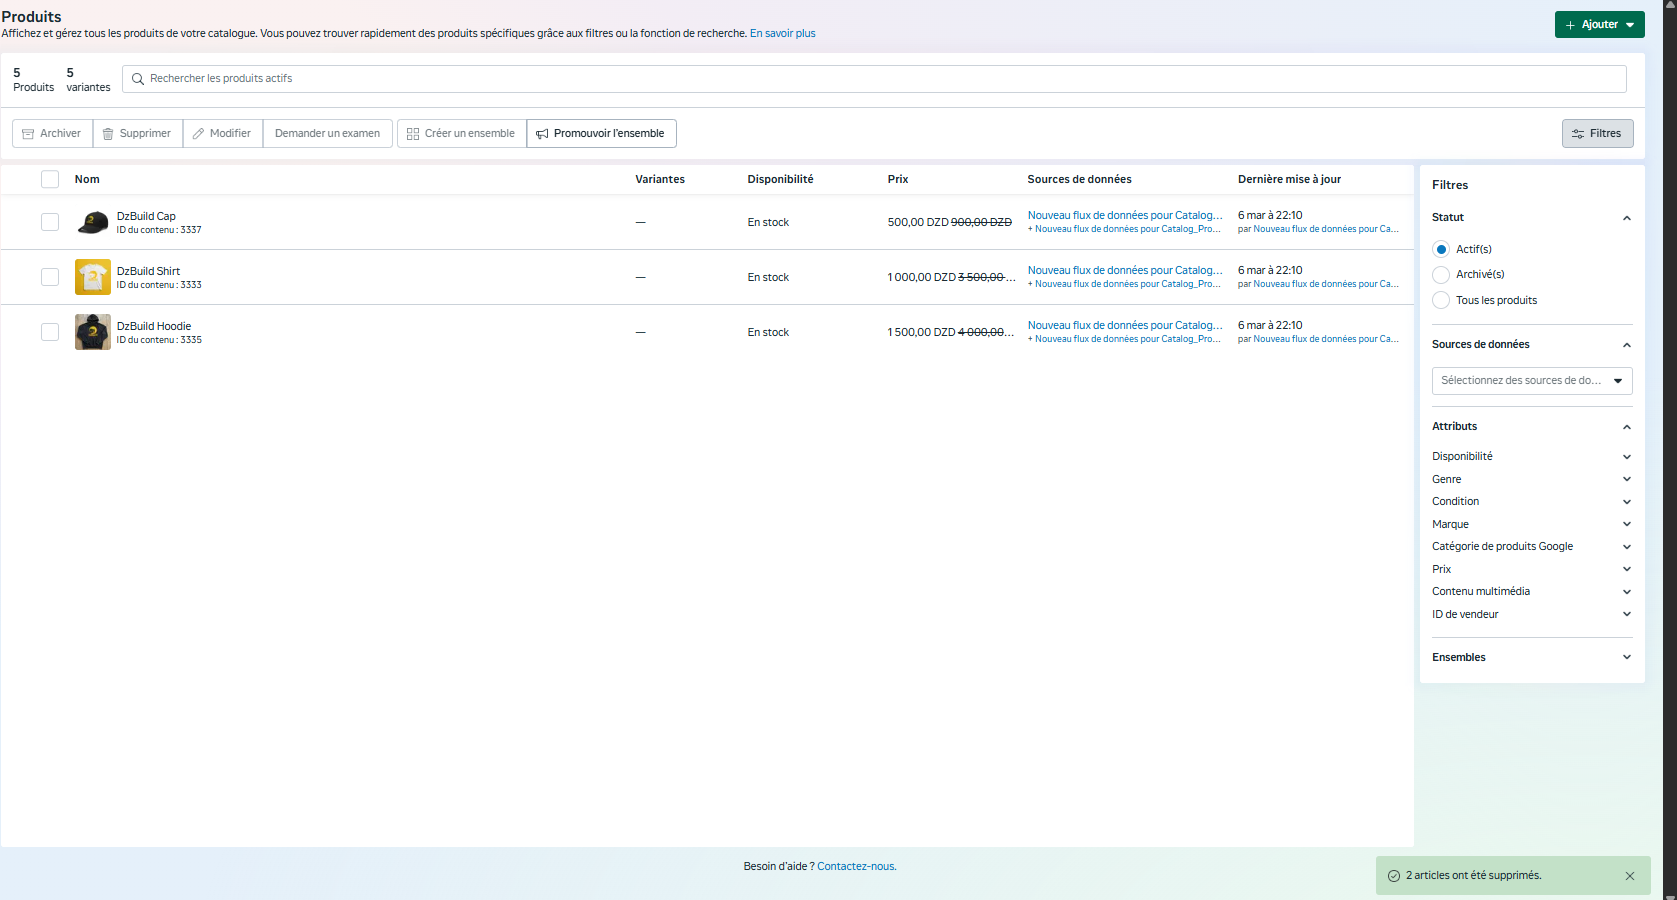Sort by the Prix column header
Image resolution: width=1677 pixels, height=900 pixels.
click(898, 179)
